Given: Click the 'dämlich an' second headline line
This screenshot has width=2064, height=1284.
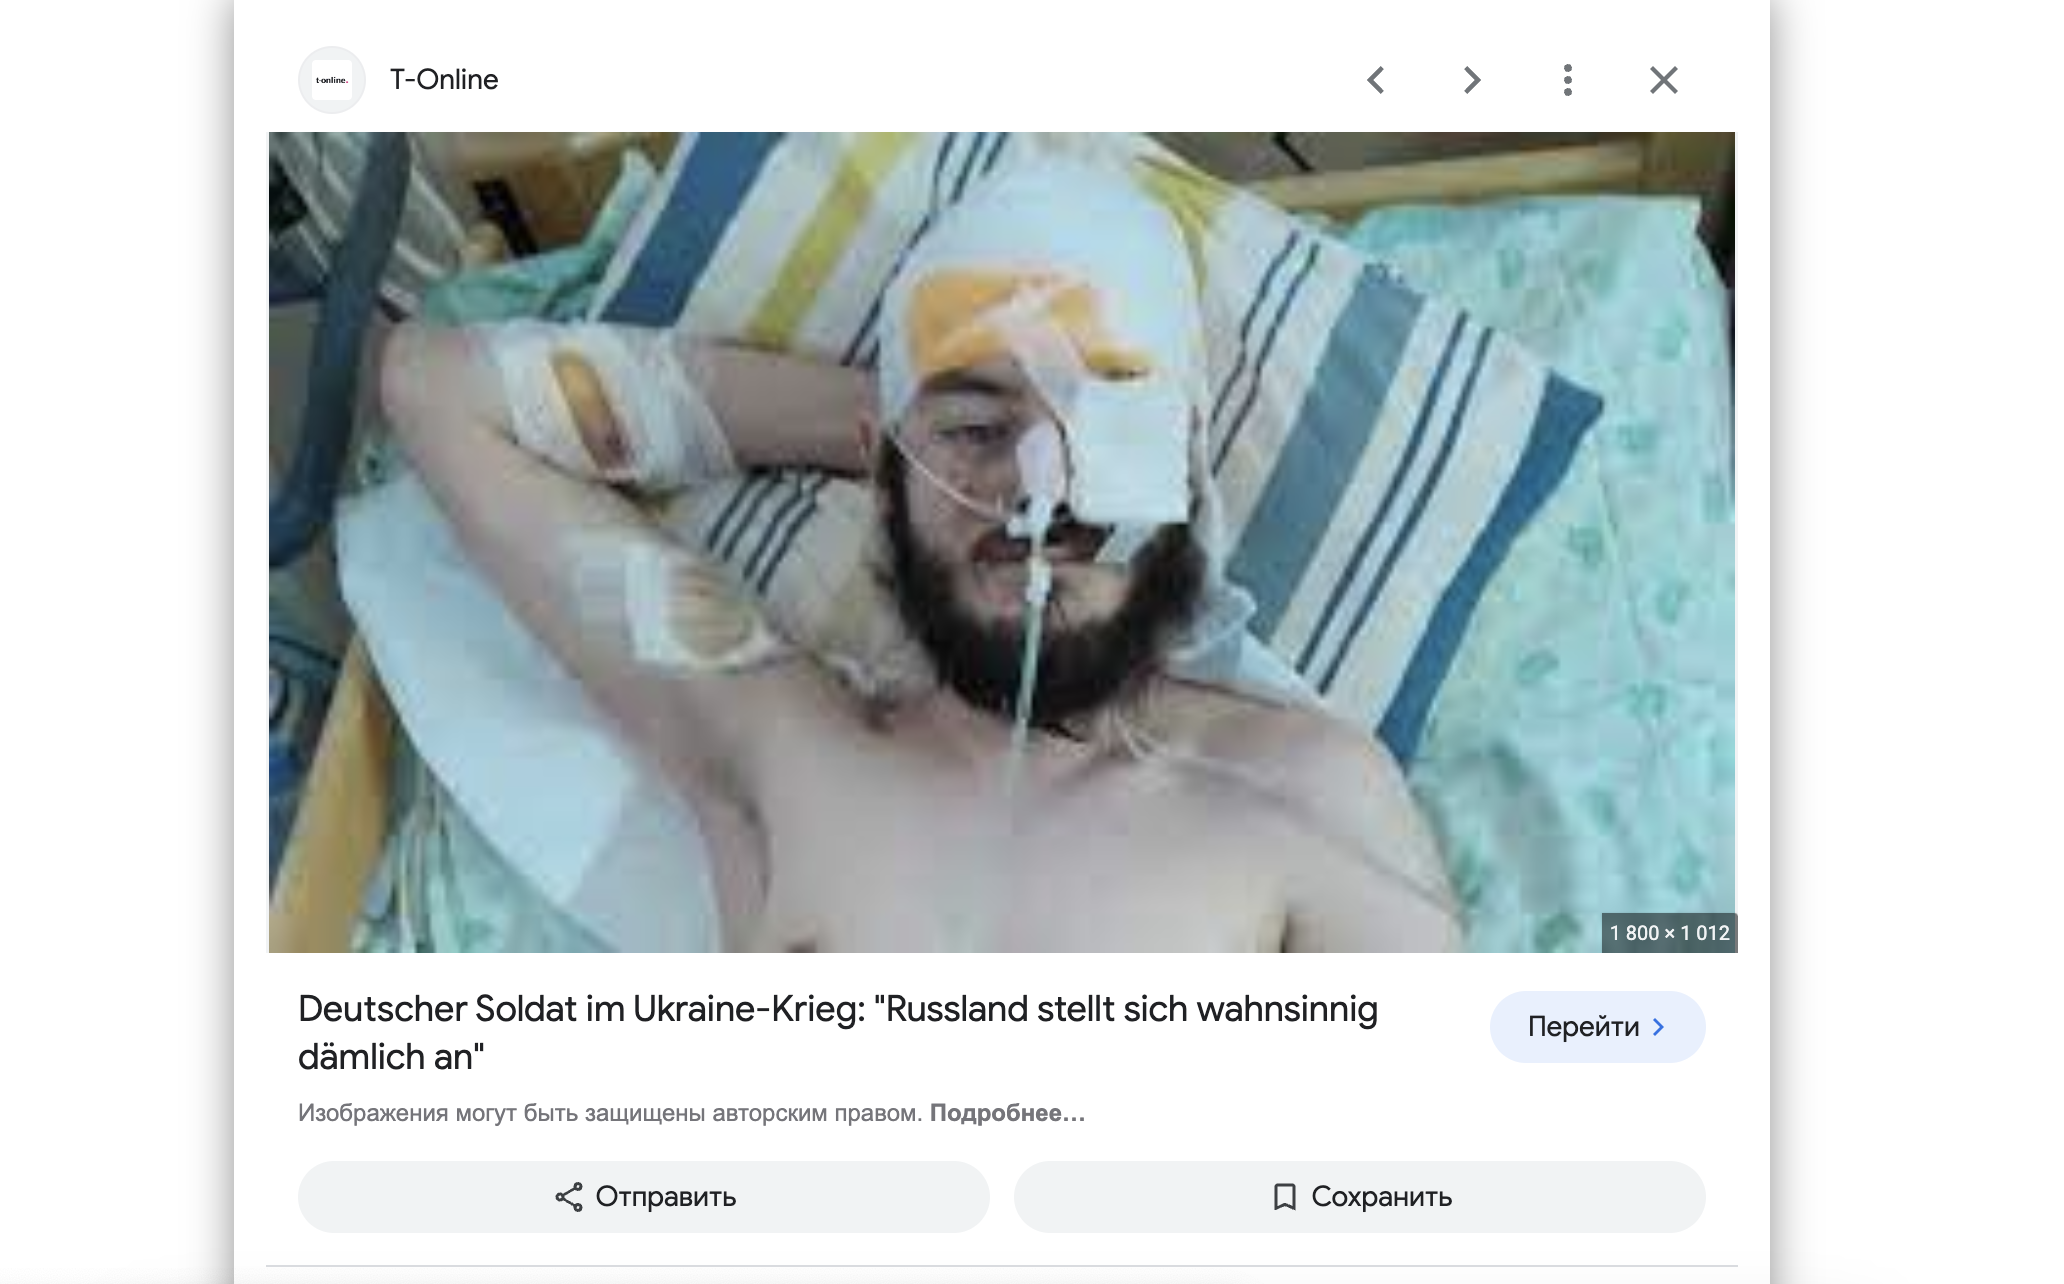Looking at the screenshot, I should pos(391,1057).
